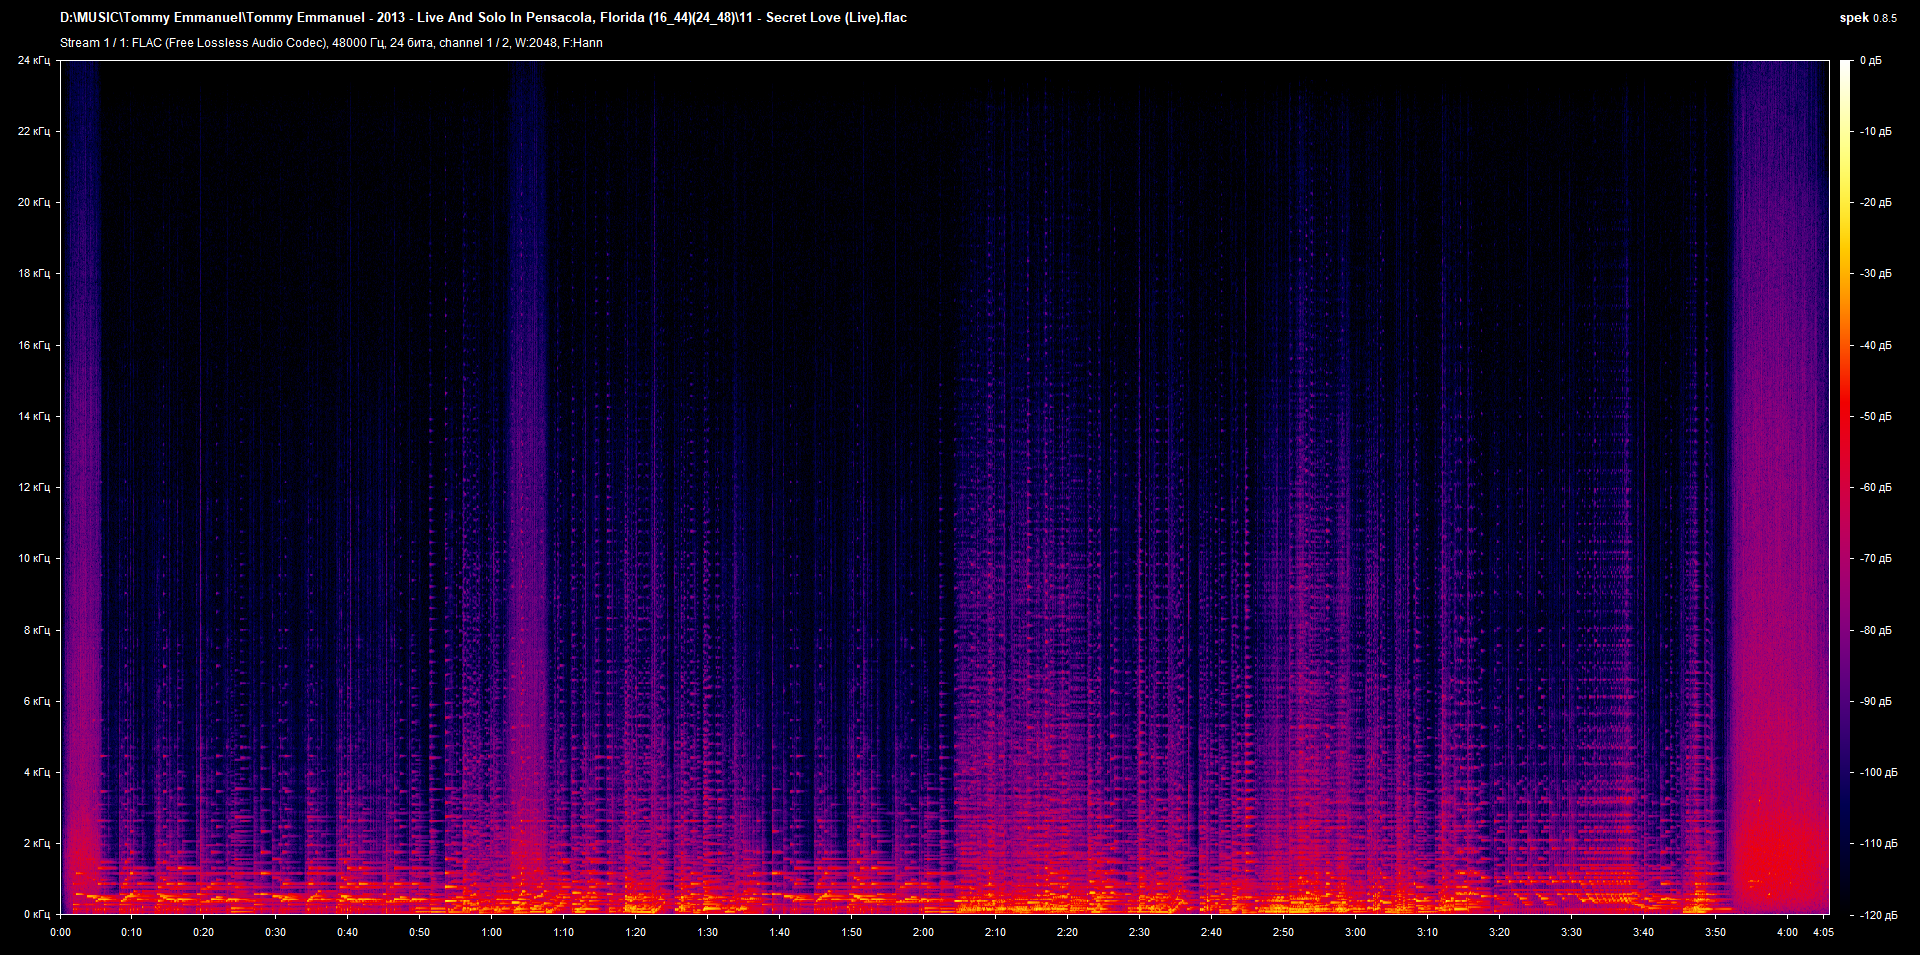Click the file path title text
Image resolution: width=1920 pixels, height=955 pixels.
483,18
